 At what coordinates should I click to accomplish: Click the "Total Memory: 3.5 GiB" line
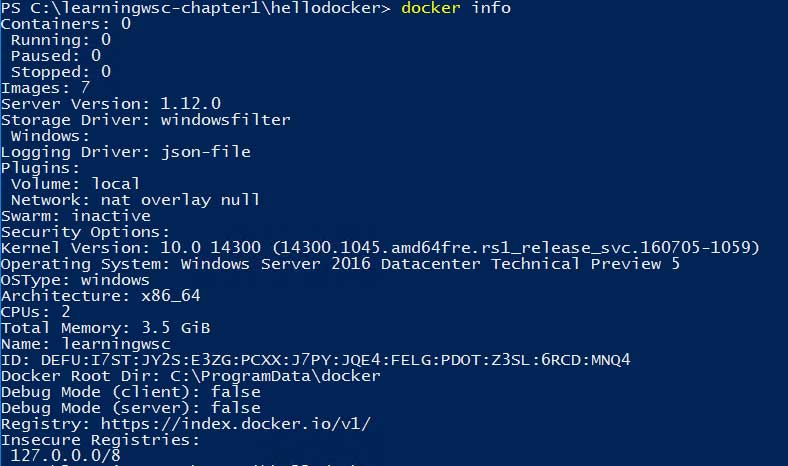pyautogui.click(x=106, y=328)
